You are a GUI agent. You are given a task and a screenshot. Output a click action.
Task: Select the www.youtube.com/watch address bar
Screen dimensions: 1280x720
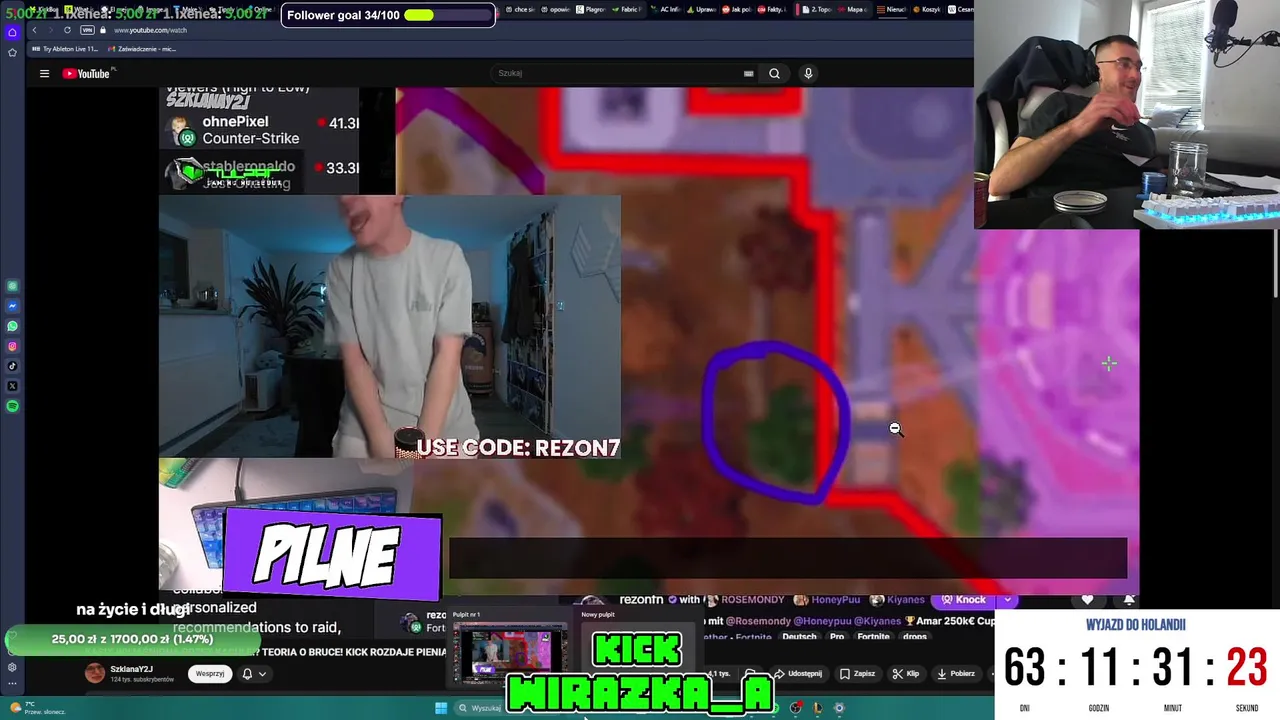coord(150,30)
